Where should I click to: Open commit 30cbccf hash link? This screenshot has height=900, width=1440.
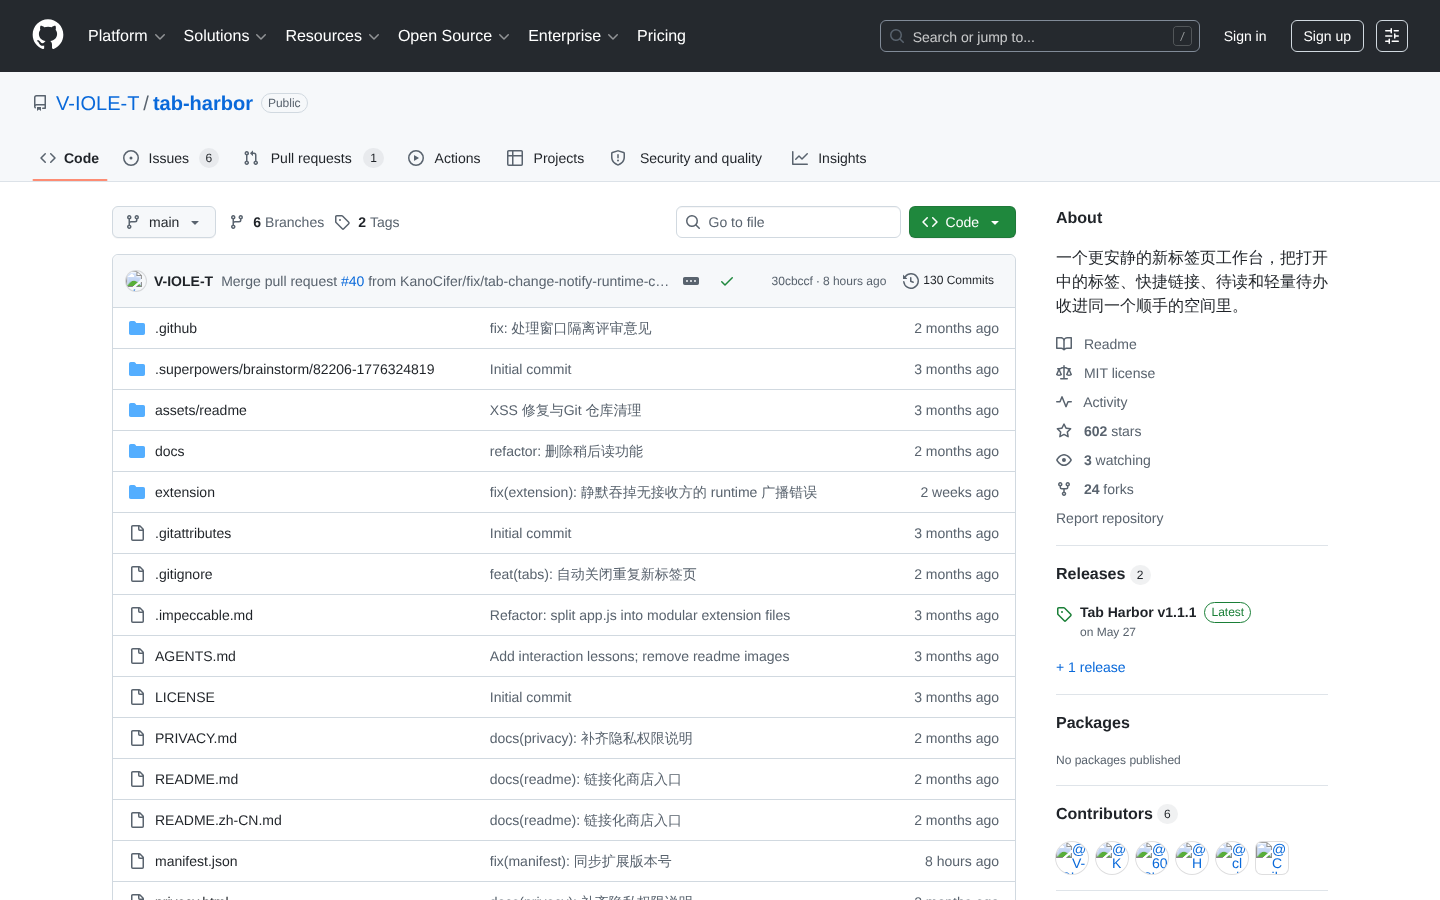792,281
